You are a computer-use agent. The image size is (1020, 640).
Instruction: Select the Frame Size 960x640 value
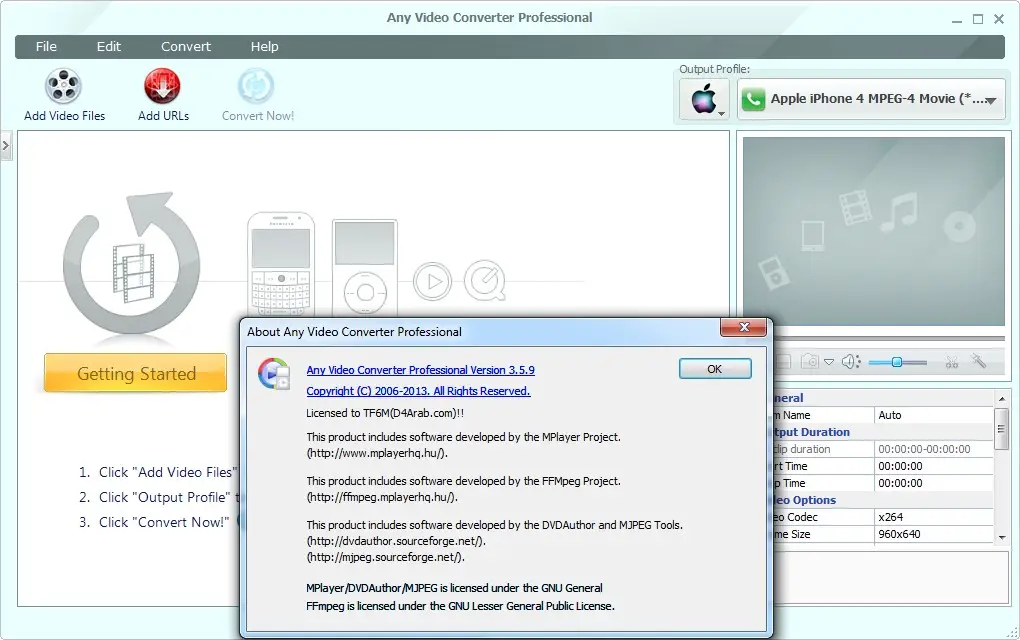933,534
